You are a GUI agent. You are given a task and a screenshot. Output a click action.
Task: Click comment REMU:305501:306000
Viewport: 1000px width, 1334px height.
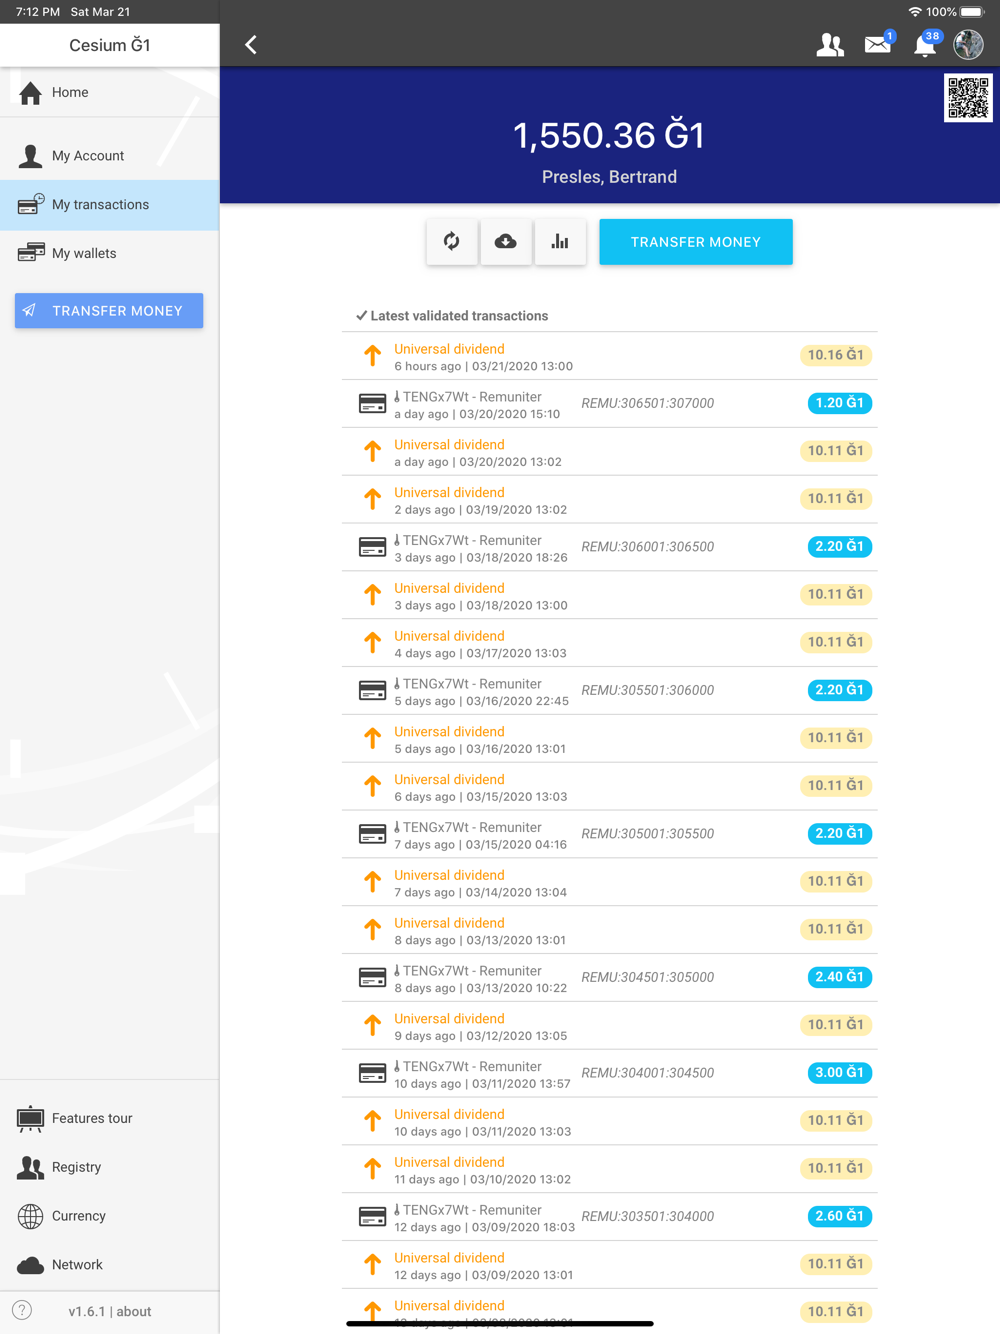tap(648, 690)
